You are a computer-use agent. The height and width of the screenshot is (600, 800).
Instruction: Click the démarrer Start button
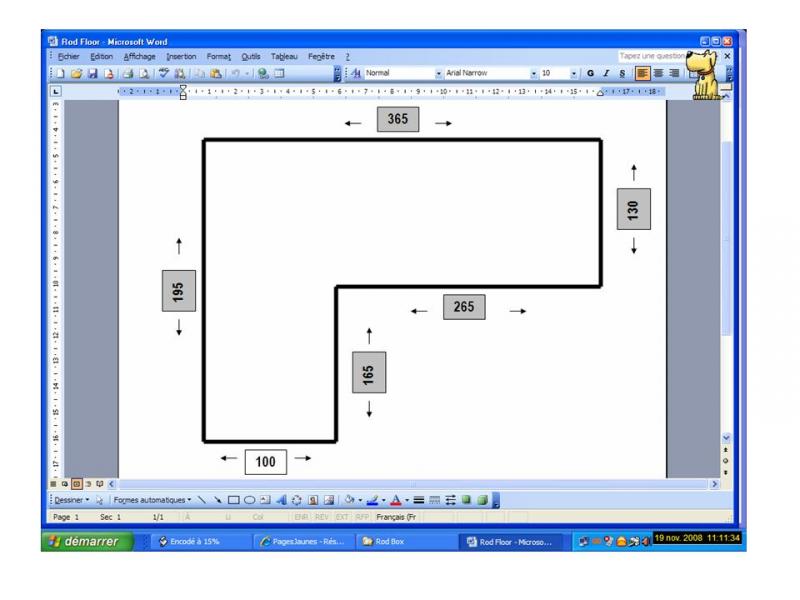pyautogui.click(x=80, y=541)
